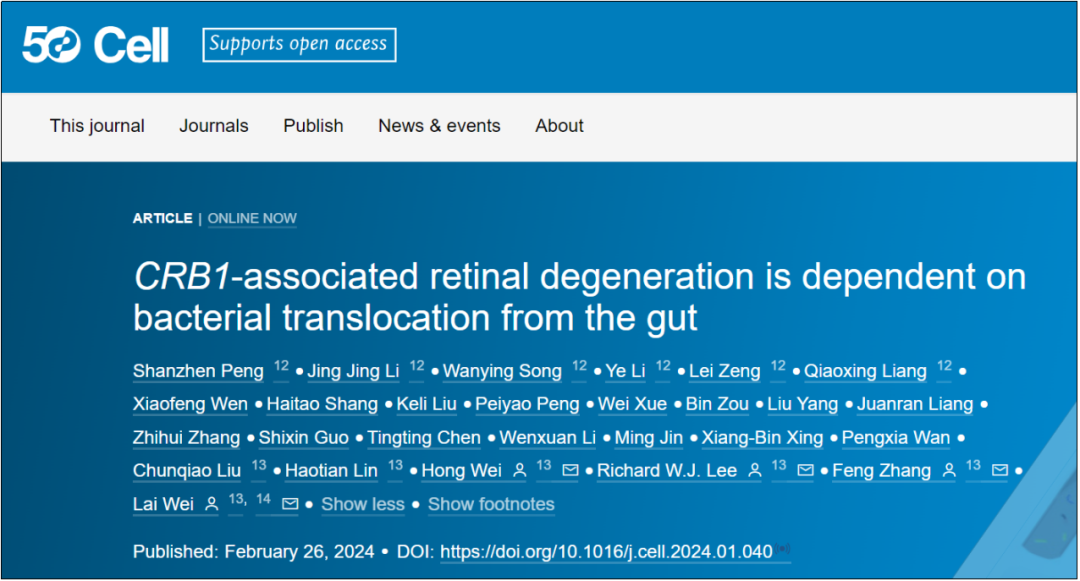The image size is (1080, 581).
Task: Open the This journal menu
Action: click(x=97, y=126)
